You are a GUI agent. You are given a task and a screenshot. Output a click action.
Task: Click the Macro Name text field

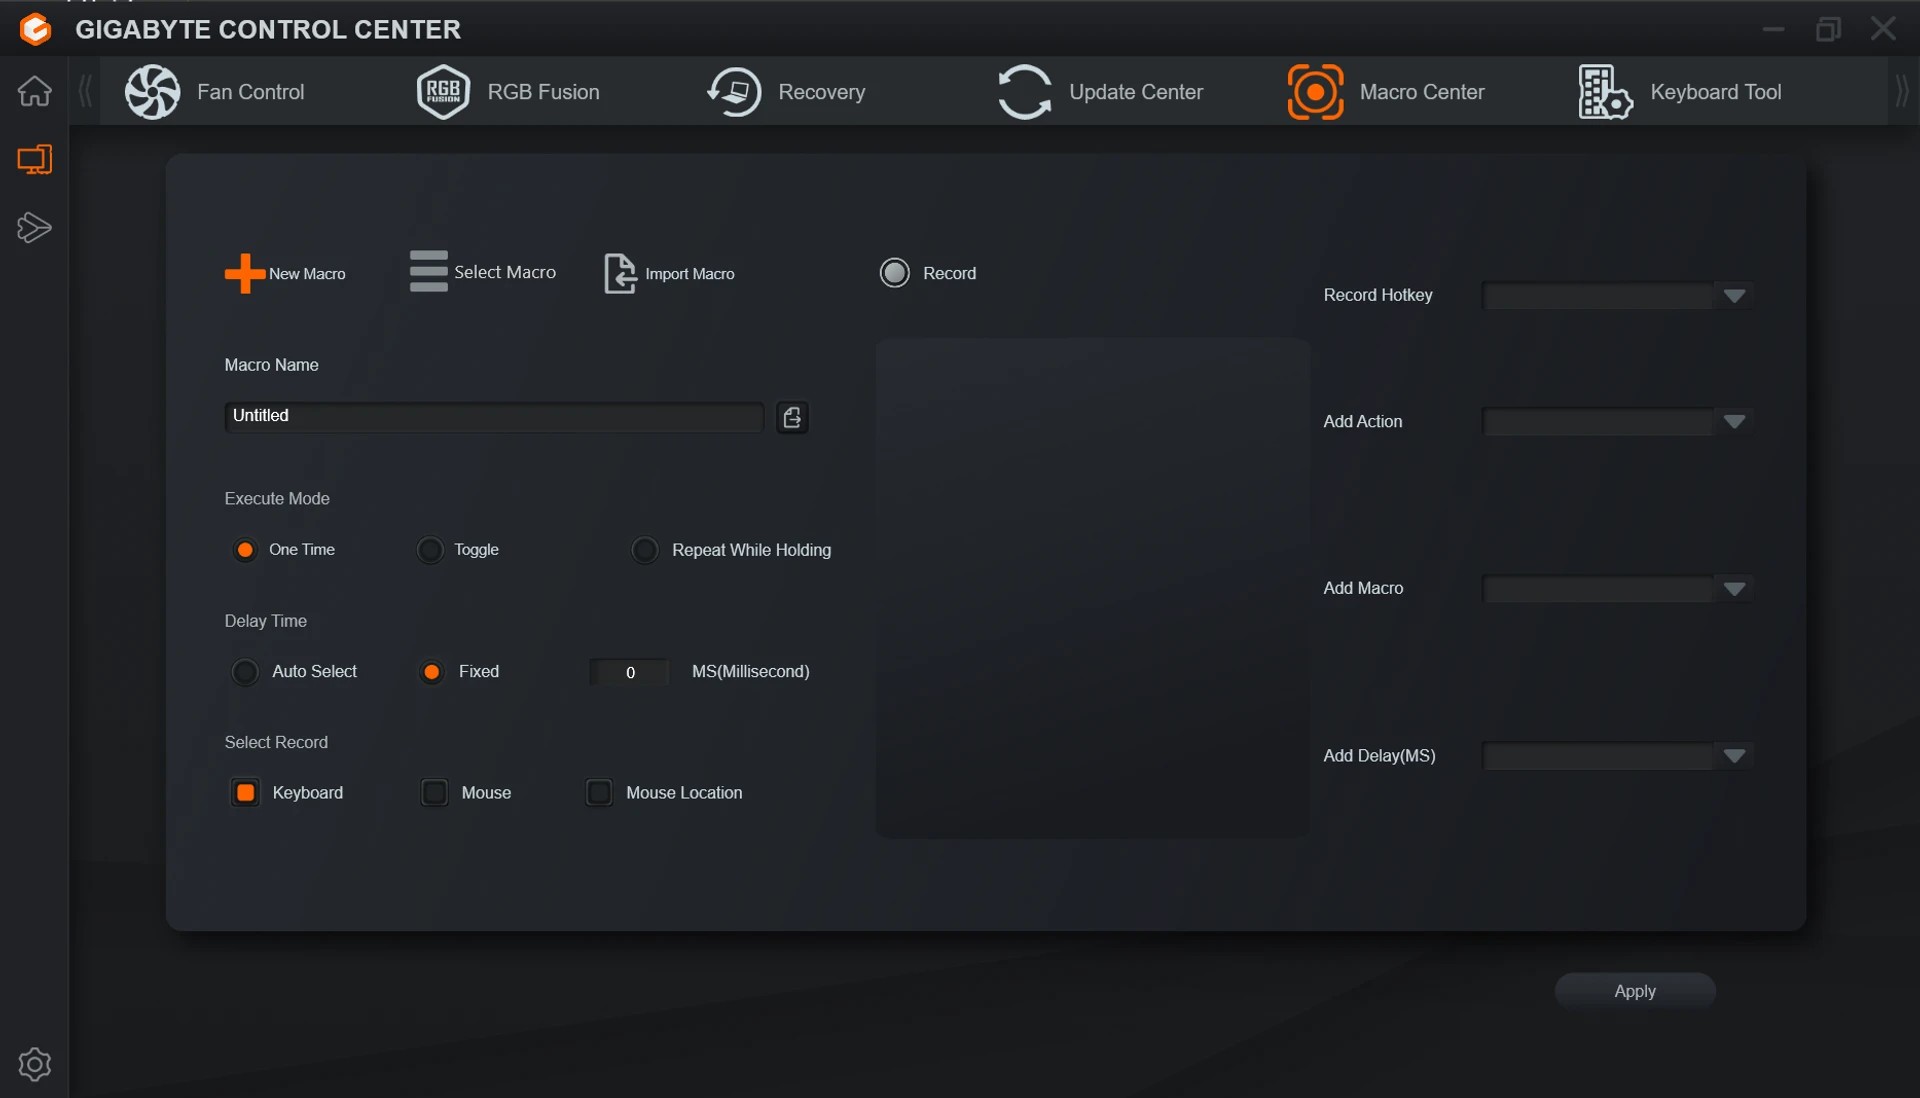coord(494,416)
